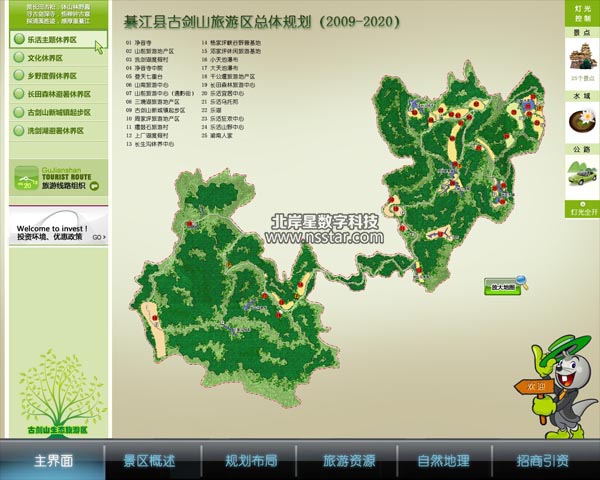
Task: Click the 放大地图 magnifier icon
Action: [520, 285]
